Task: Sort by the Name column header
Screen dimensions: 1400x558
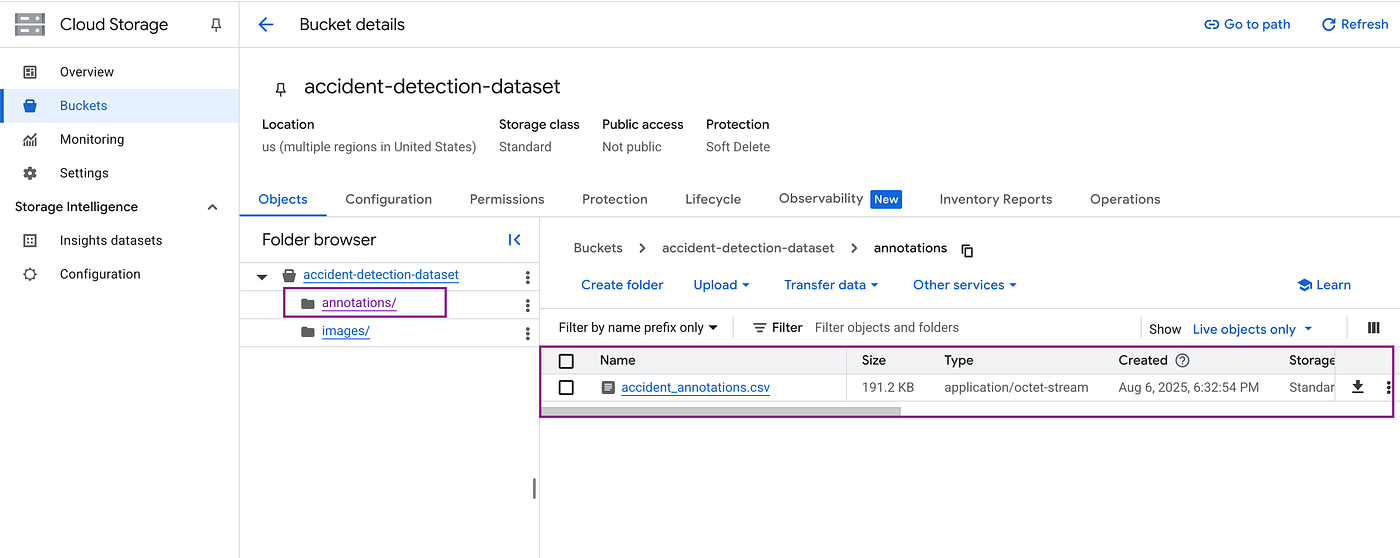Action: pos(617,360)
